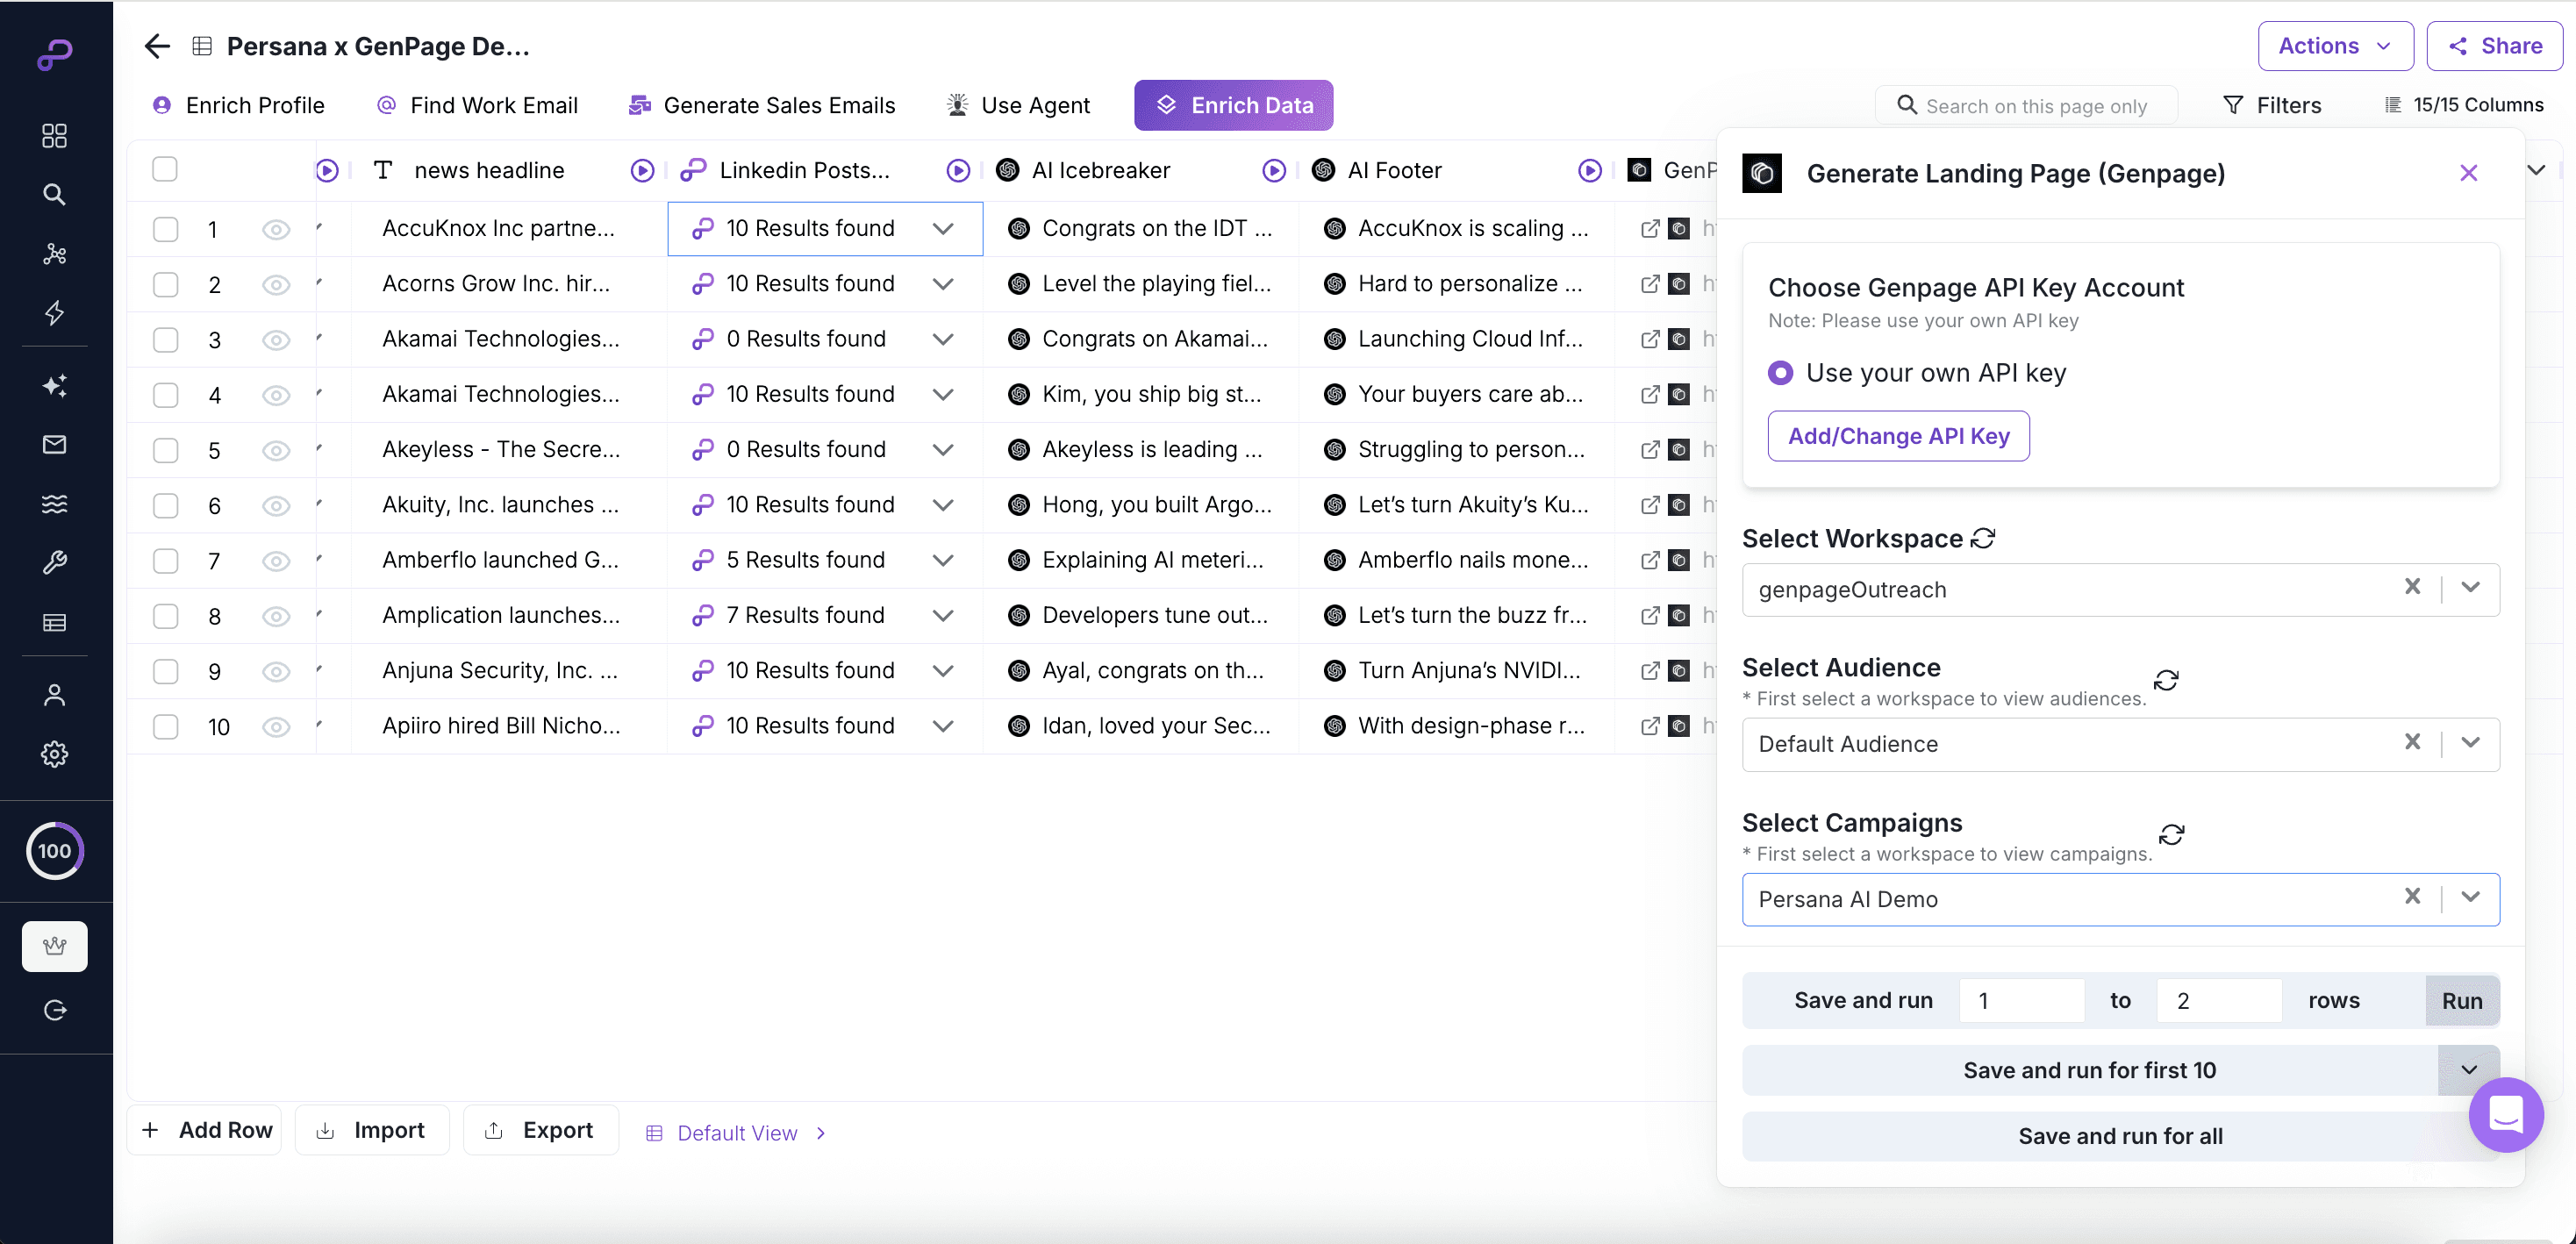Click Add/Change API Key button
The height and width of the screenshot is (1244, 2576).
(x=1897, y=436)
